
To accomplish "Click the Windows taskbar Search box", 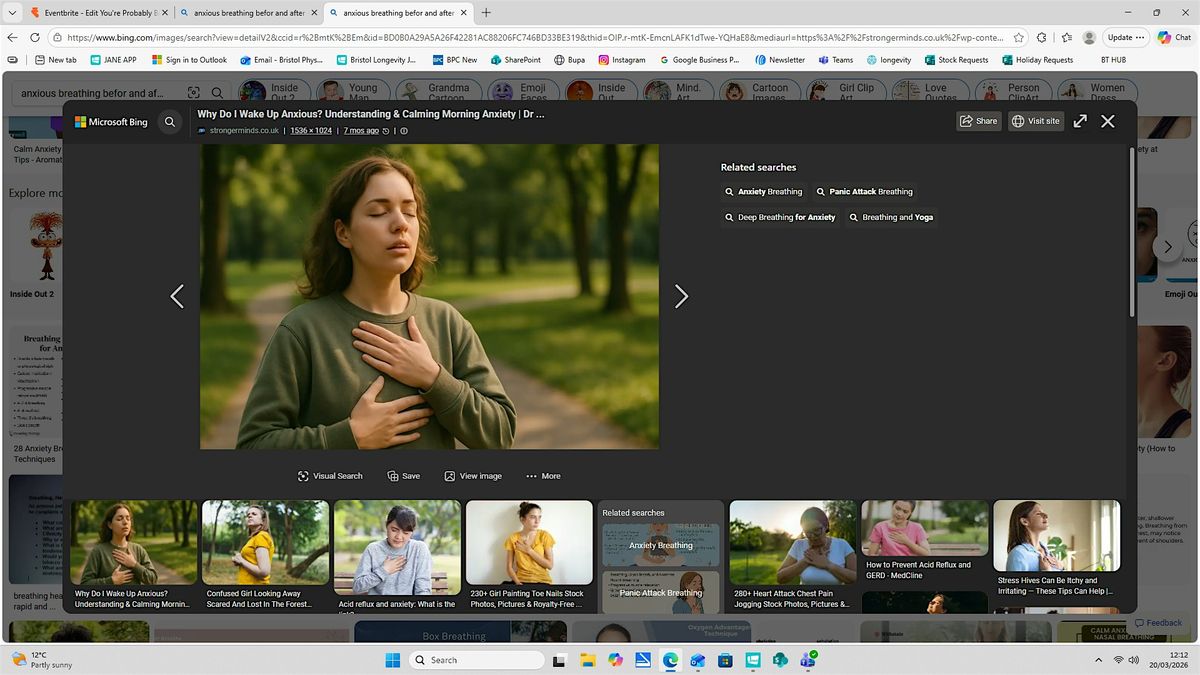I will tap(477, 660).
